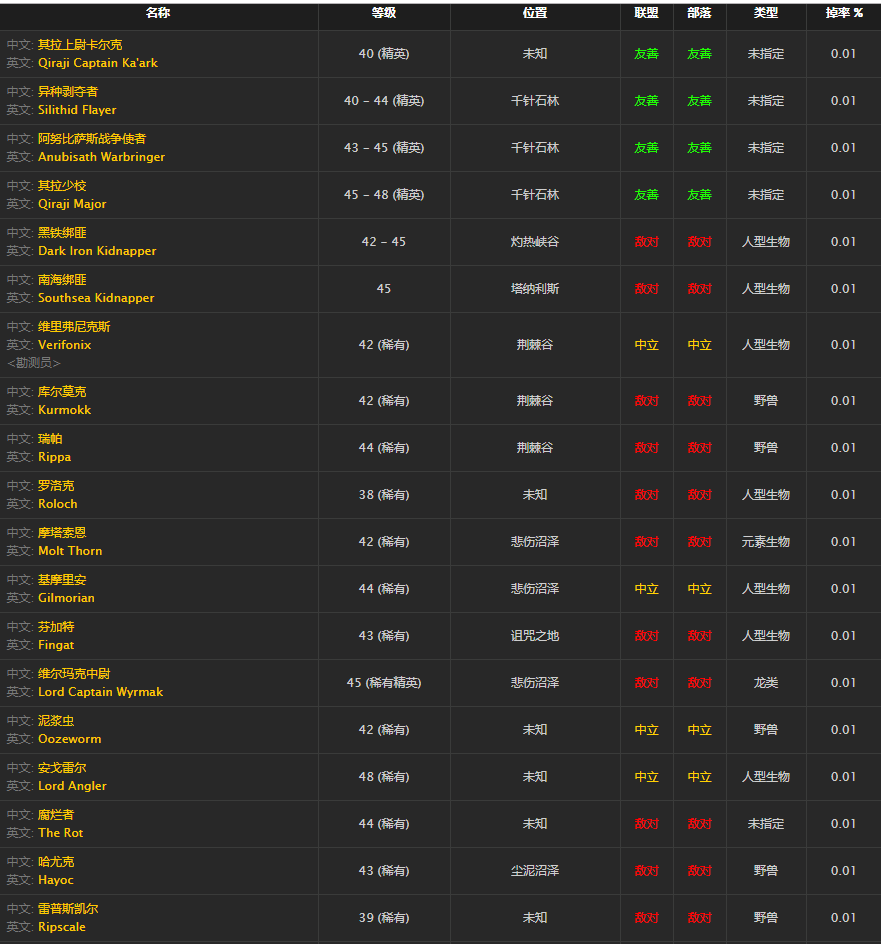Open the Qiraji Captain Ka'ark link
The width and height of the screenshot is (881, 944).
[97, 63]
